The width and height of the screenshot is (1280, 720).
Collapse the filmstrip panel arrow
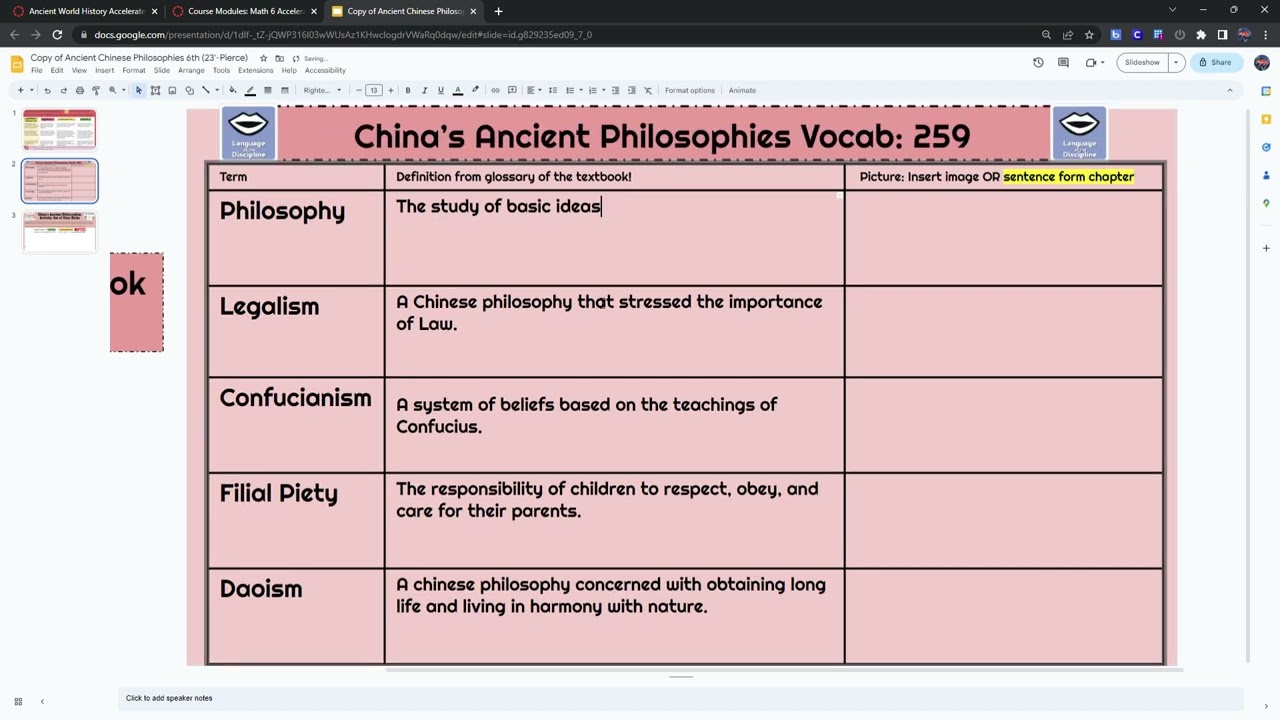pyautogui.click(x=42, y=702)
